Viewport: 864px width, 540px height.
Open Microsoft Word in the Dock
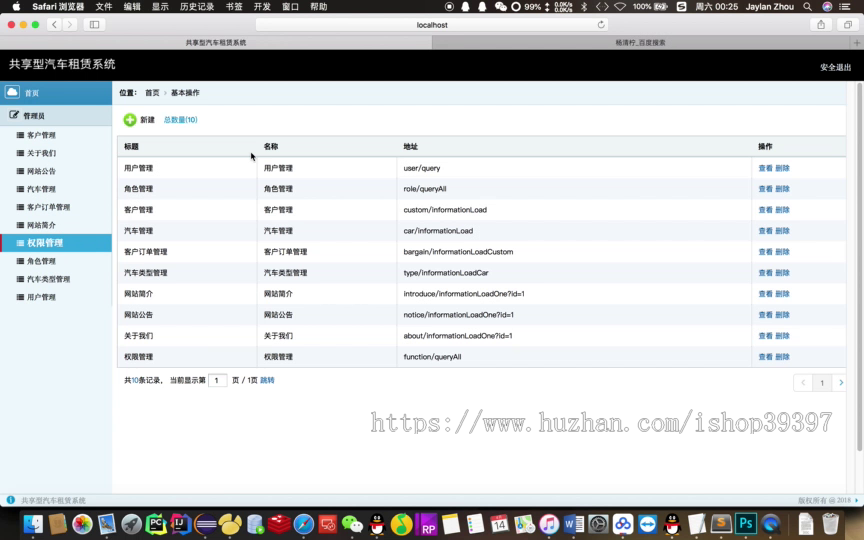(574, 524)
